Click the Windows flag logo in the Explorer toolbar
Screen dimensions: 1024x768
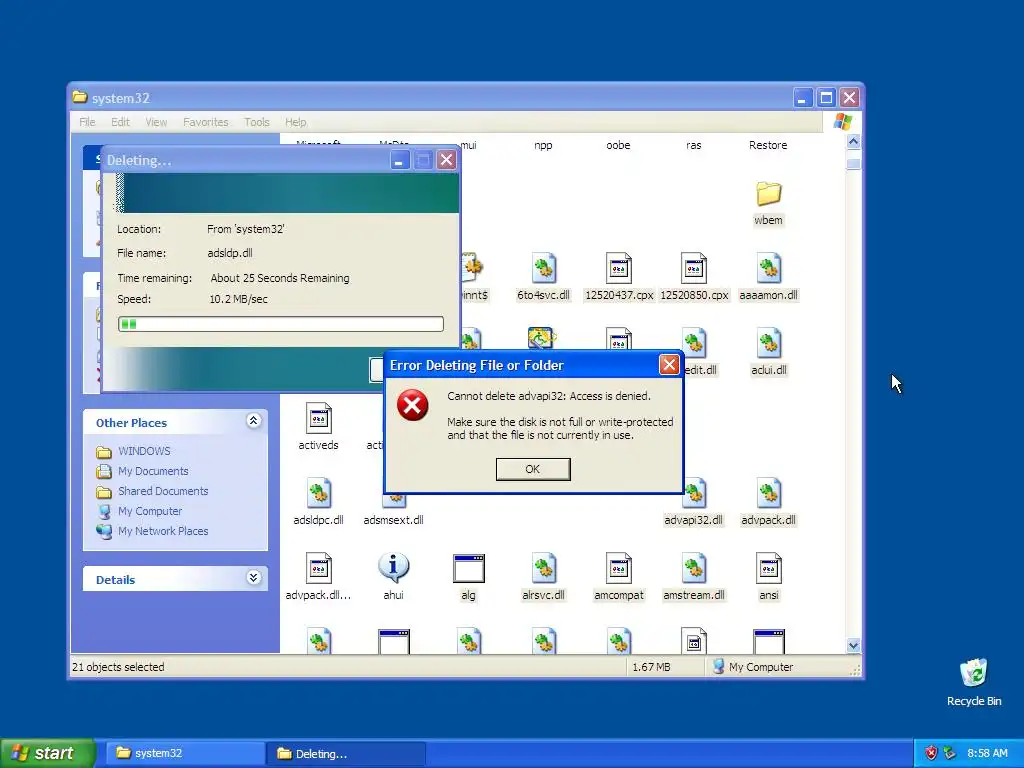(x=842, y=122)
